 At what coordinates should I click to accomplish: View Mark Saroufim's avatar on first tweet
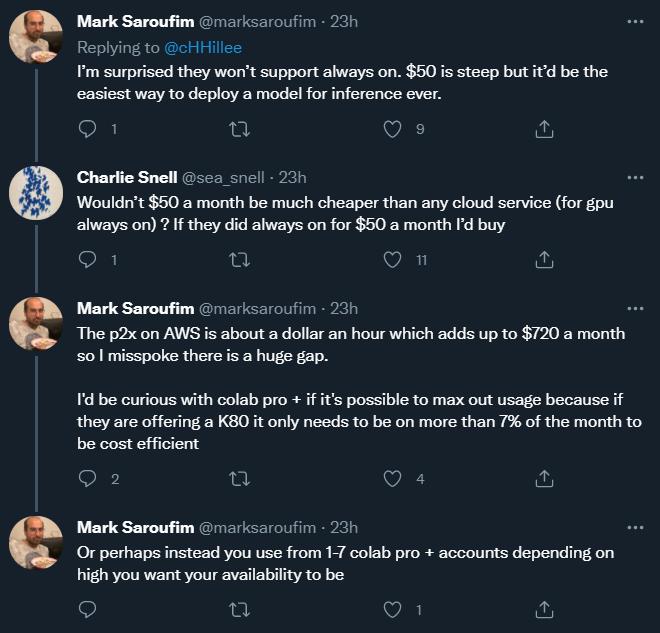point(36,37)
